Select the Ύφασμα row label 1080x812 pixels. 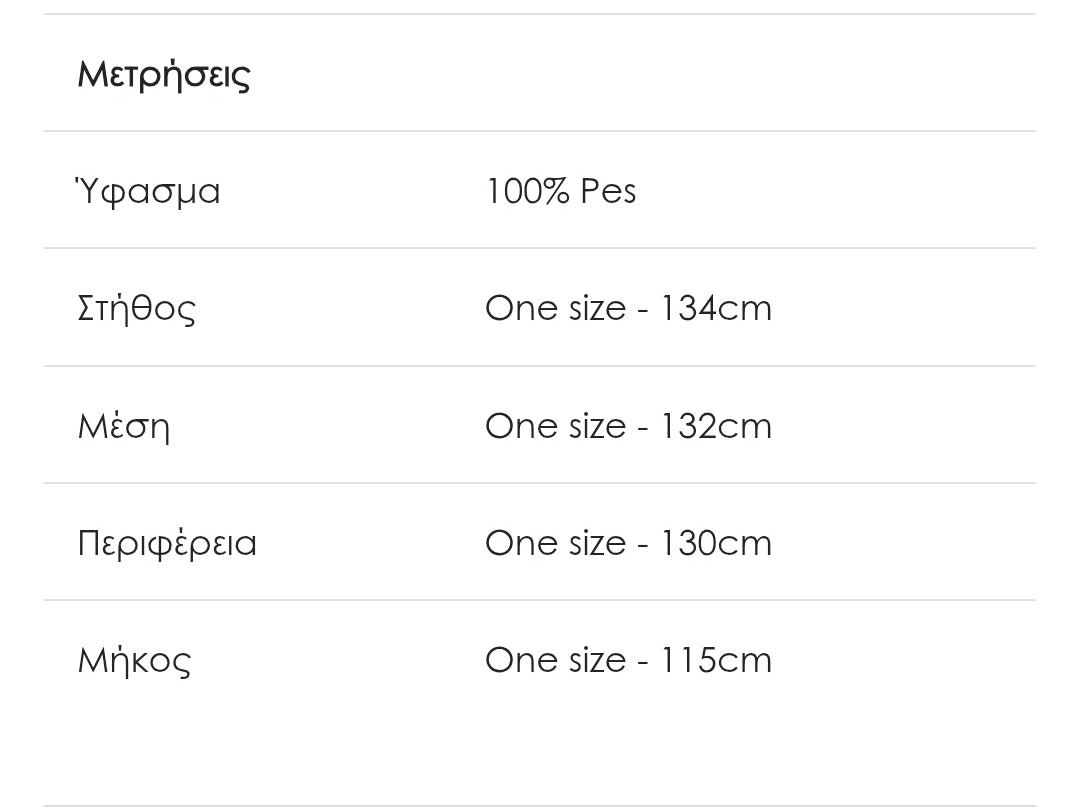point(148,191)
